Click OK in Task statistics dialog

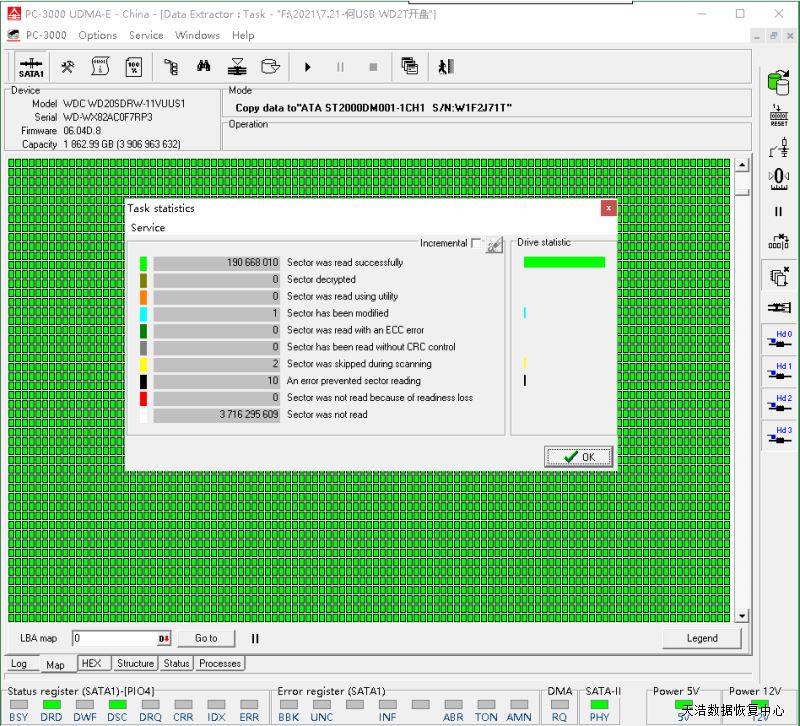pyautogui.click(x=578, y=457)
